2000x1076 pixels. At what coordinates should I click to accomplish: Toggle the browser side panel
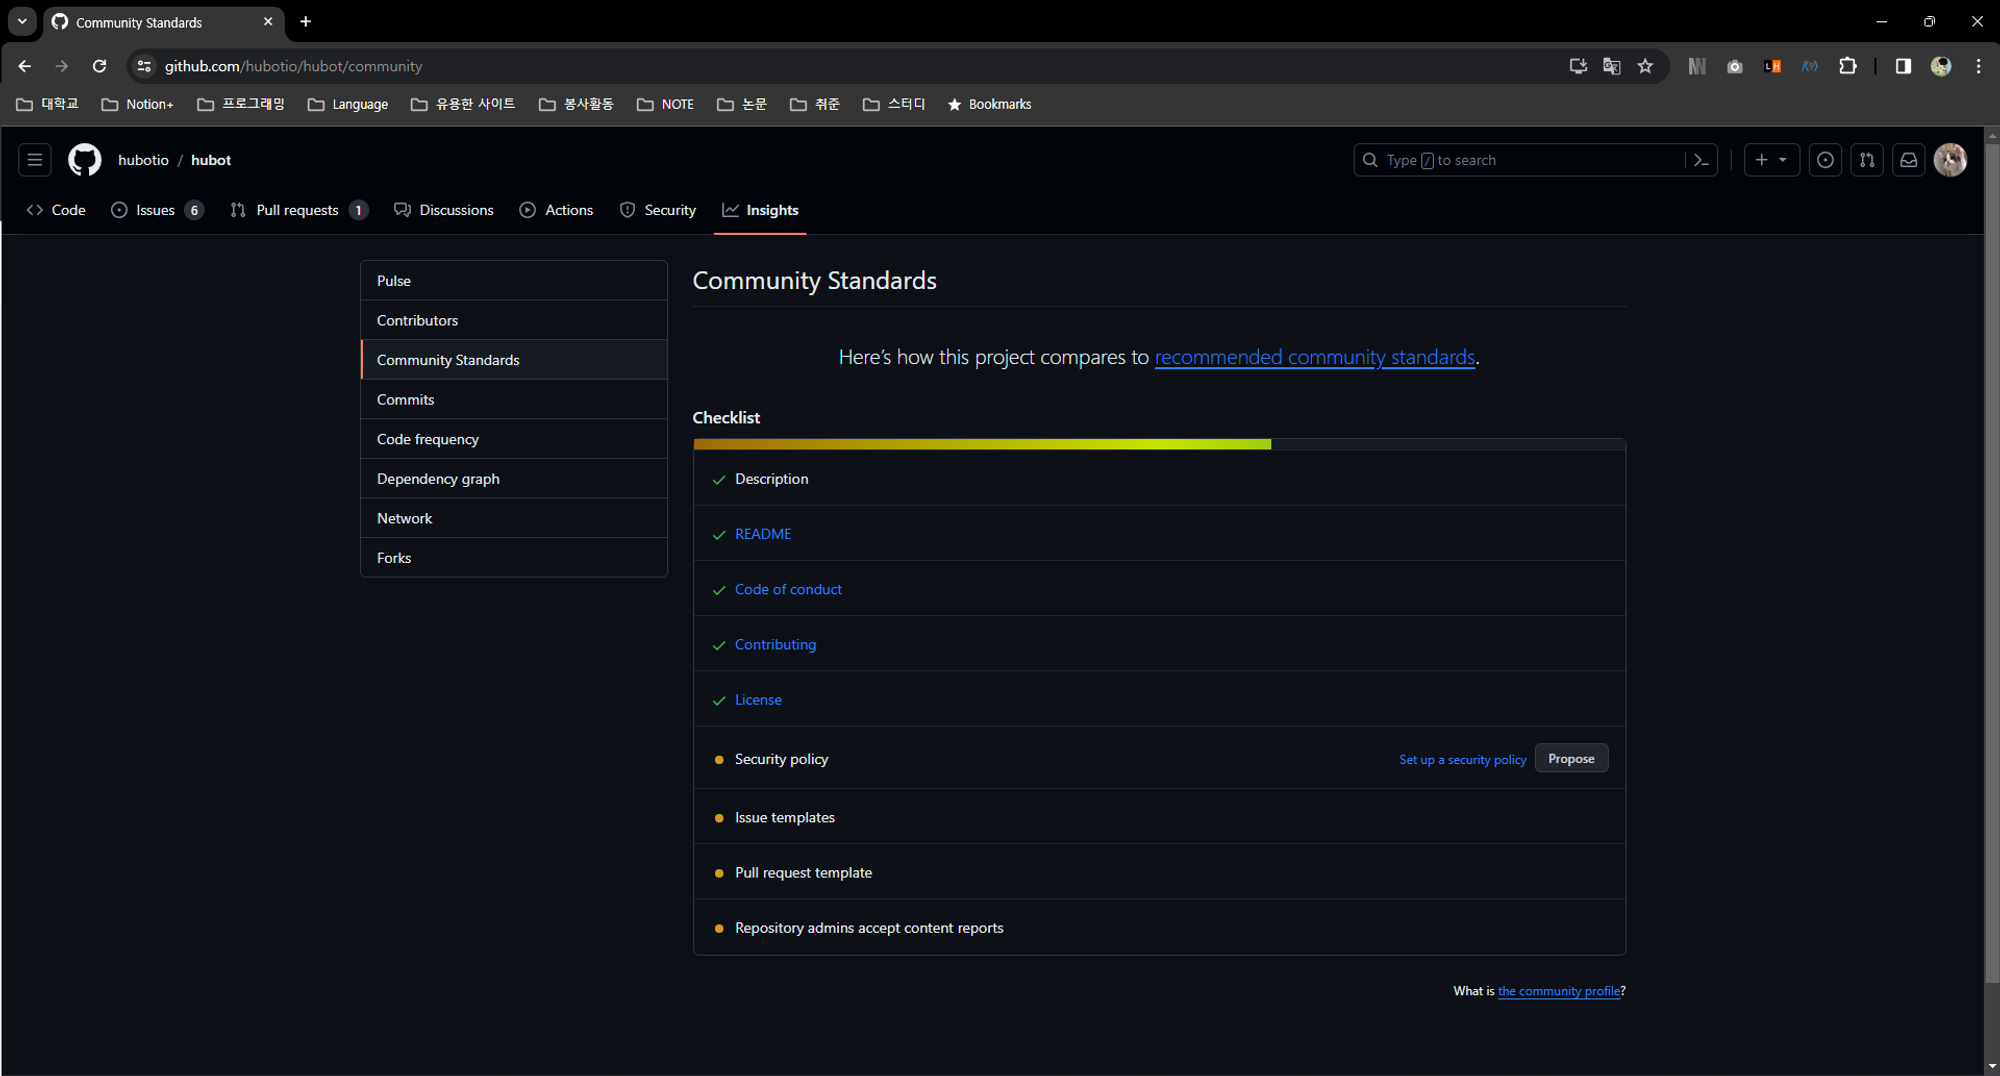[x=1903, y=66]
